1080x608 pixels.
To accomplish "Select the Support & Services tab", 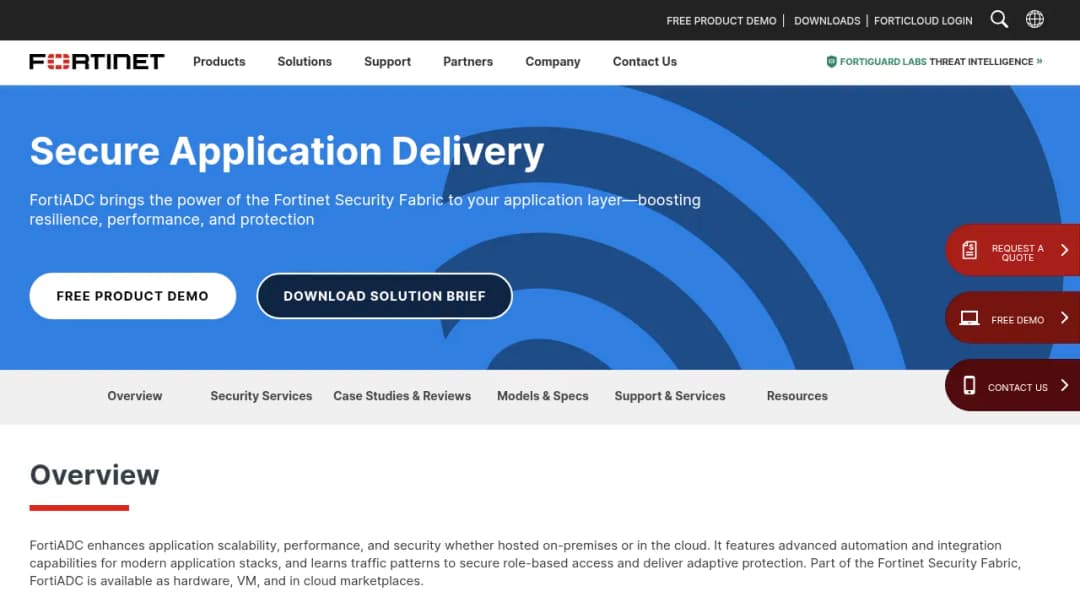I will [x=669, y=396].
